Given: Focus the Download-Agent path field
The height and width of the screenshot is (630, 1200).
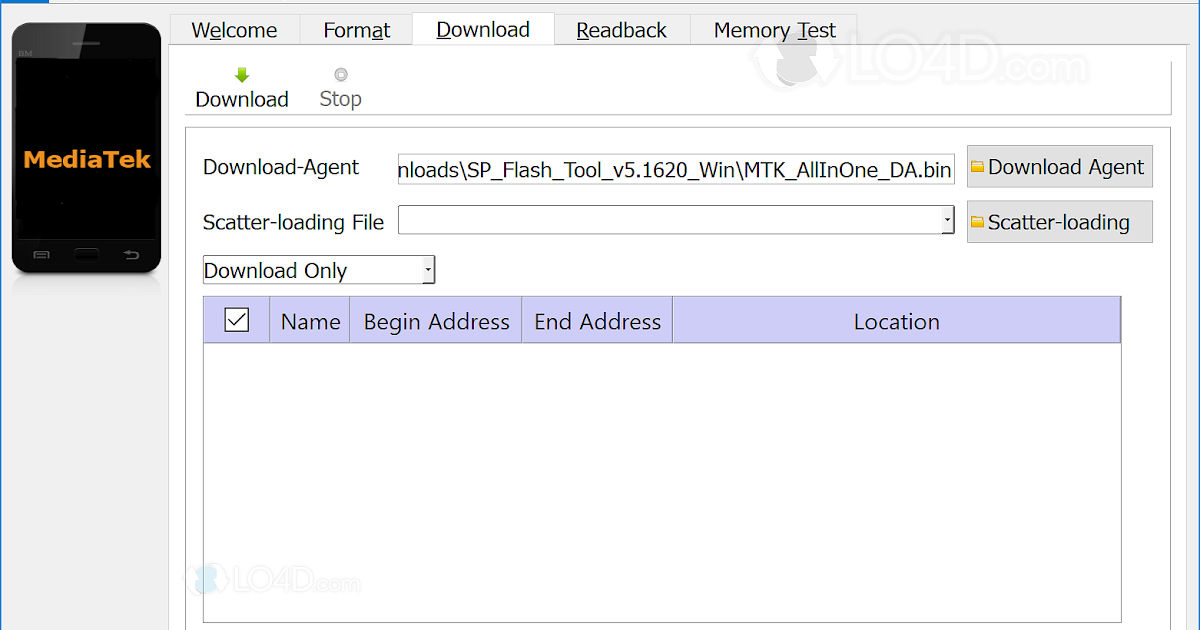Looking at the screenshot, I should 676,169.
